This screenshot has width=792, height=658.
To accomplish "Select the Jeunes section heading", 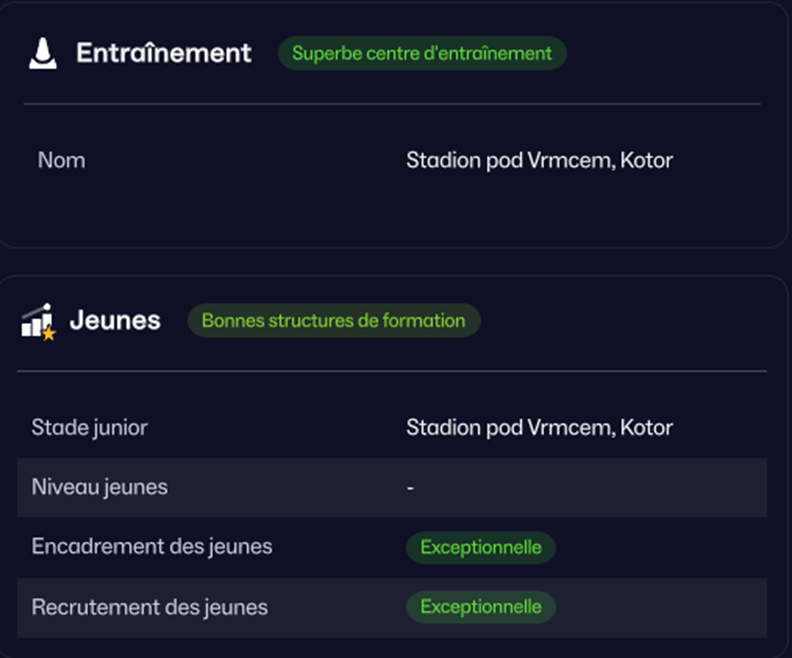I will coord(115,321).
